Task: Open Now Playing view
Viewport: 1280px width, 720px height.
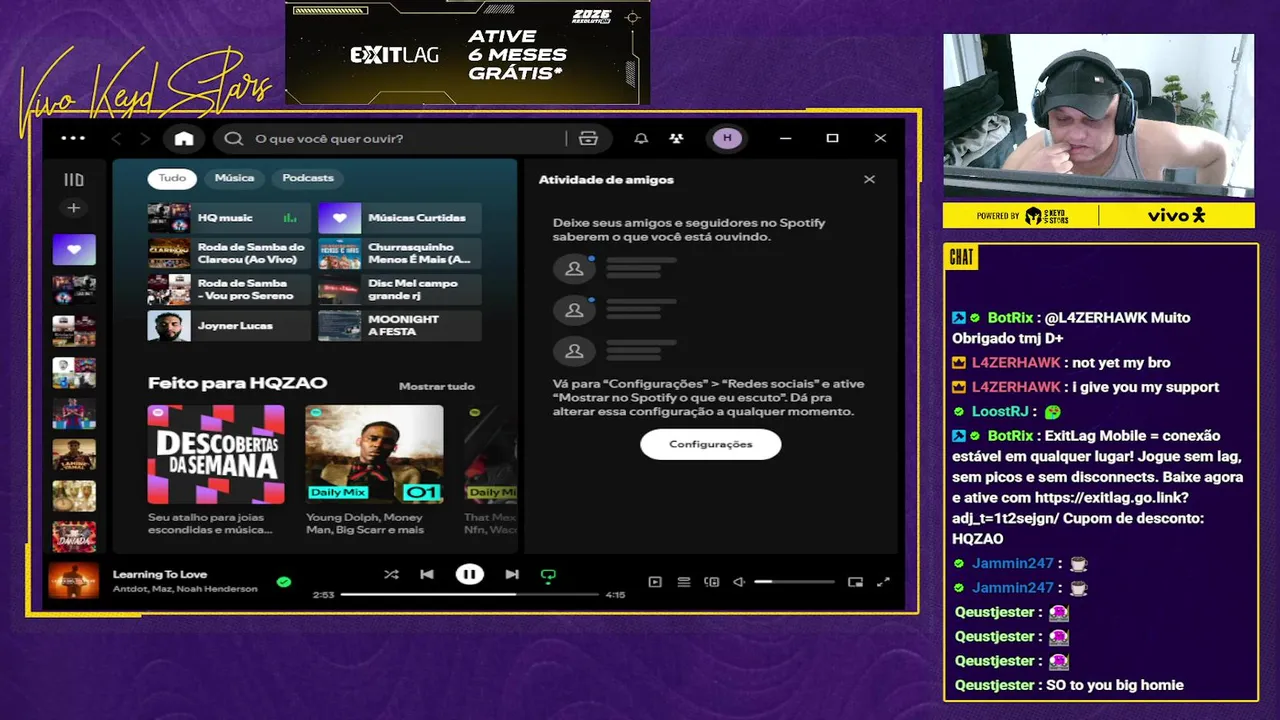Action: (655, 582)
